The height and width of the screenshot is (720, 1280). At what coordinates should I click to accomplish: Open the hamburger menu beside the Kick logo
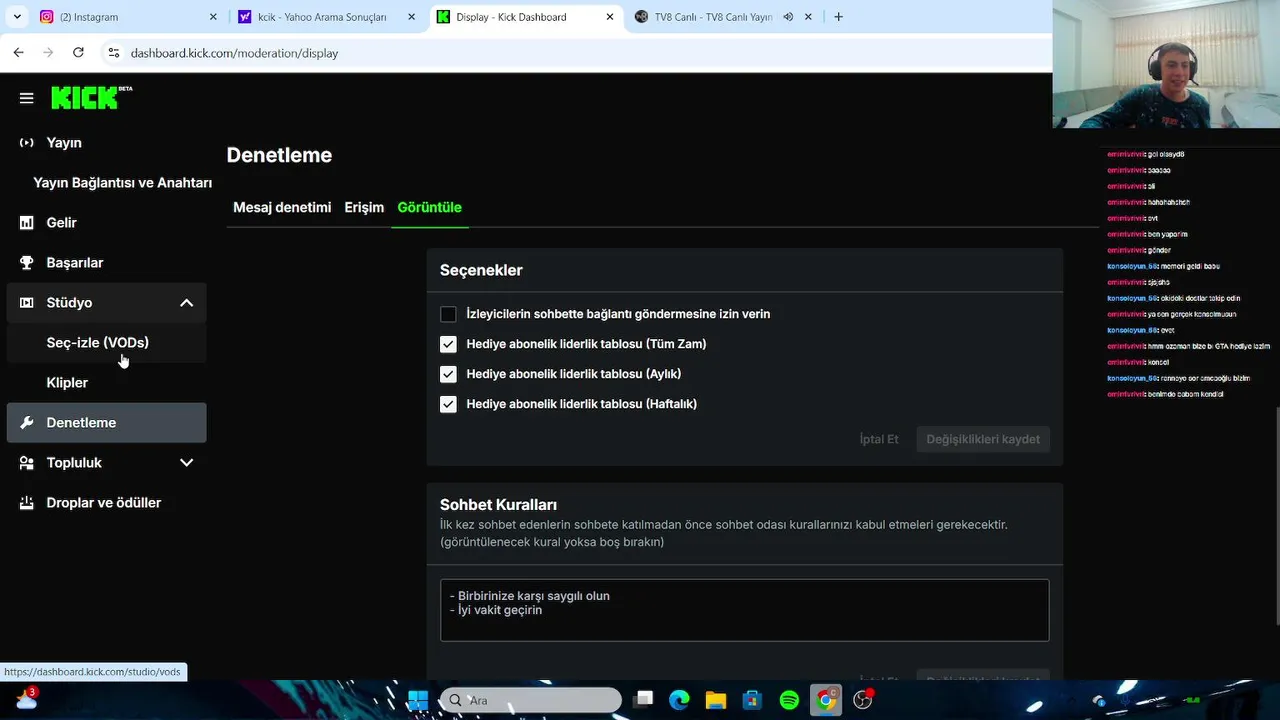click(27, 98)
